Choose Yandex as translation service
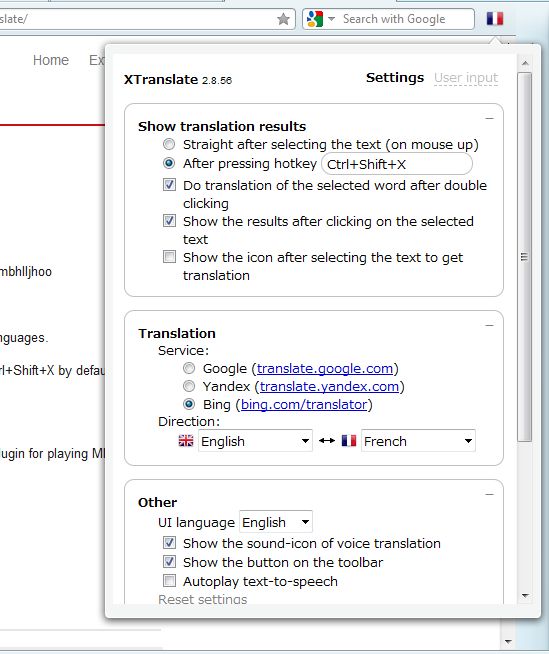The width and height of the screenshot is (549, 654). [x=189, y=386]
